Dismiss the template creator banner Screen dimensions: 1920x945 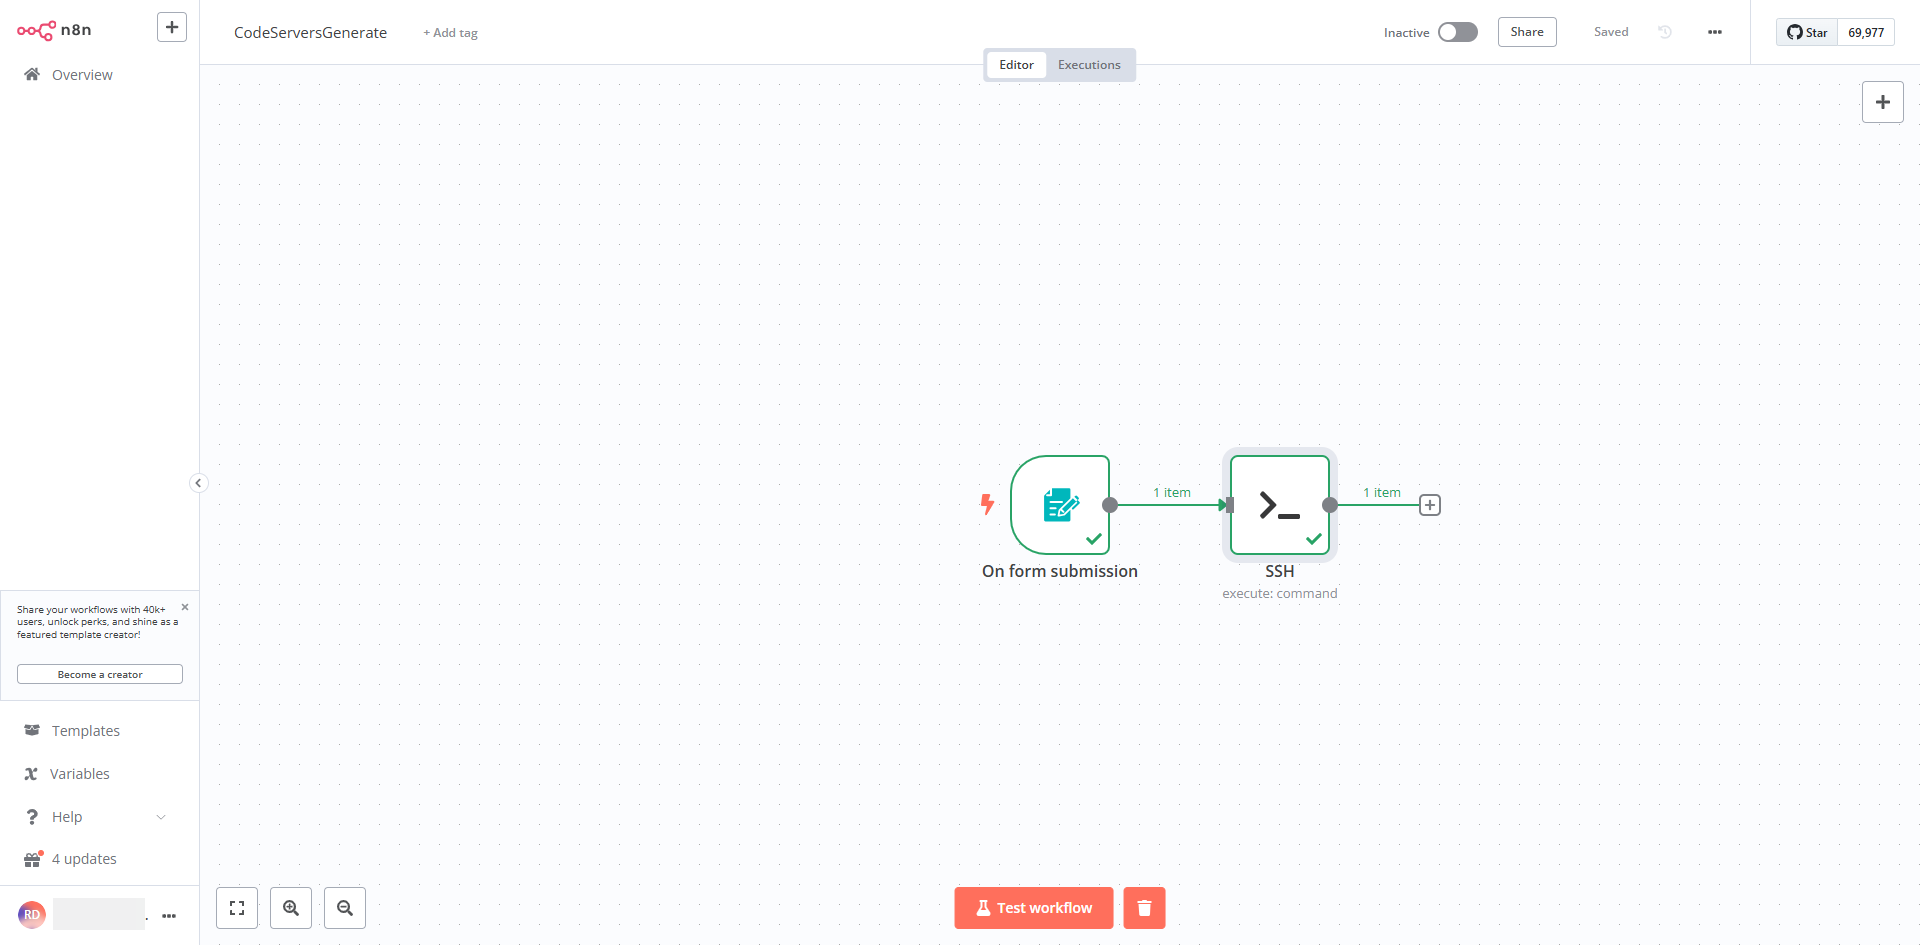coord(185,607)
